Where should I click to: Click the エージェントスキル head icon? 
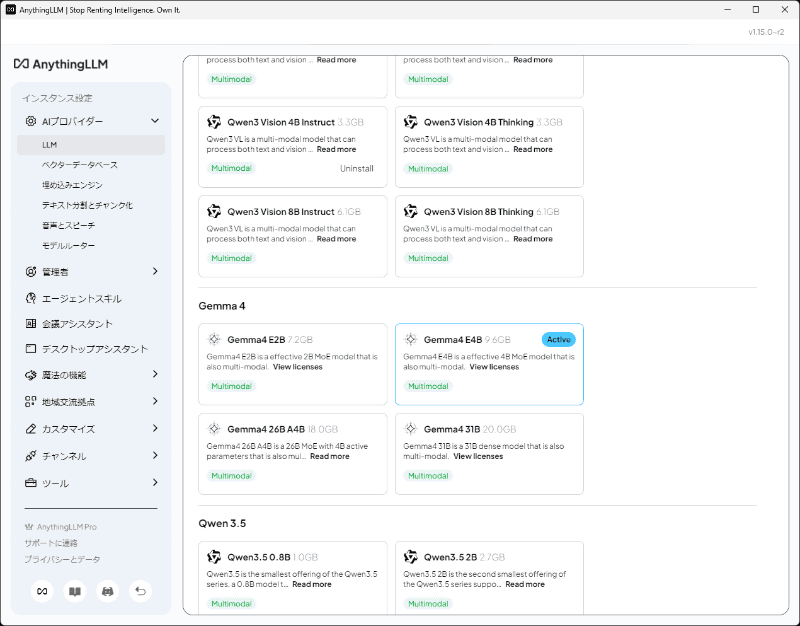(31, 298)
